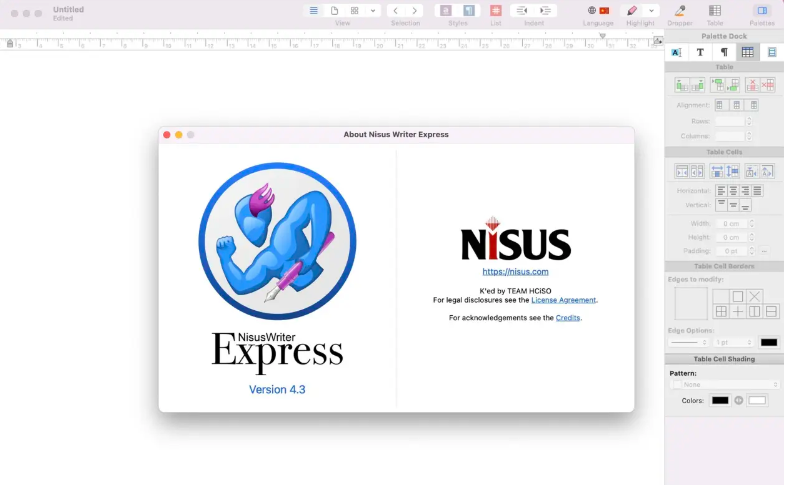Image resolution: width=786 pixels, height=485 pixels.
Task: Increase indent in toolbar
Action: pos(545,11)
